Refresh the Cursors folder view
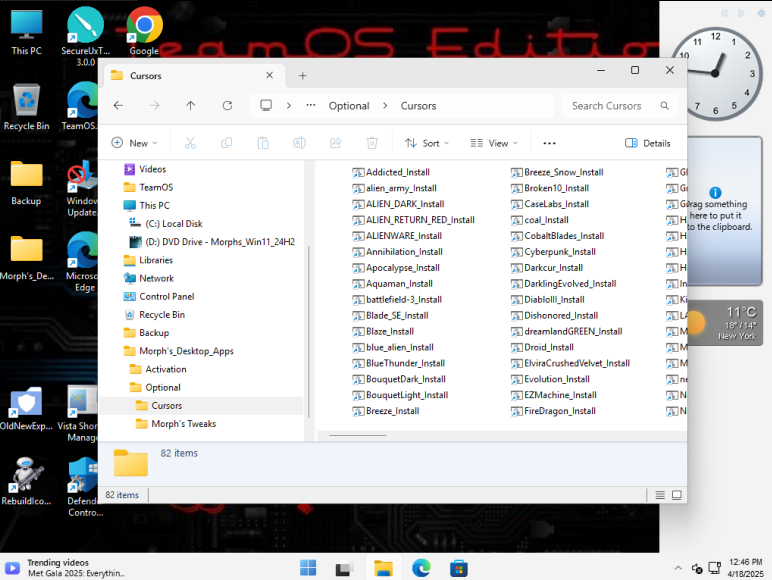 click(x=227, y=105)
